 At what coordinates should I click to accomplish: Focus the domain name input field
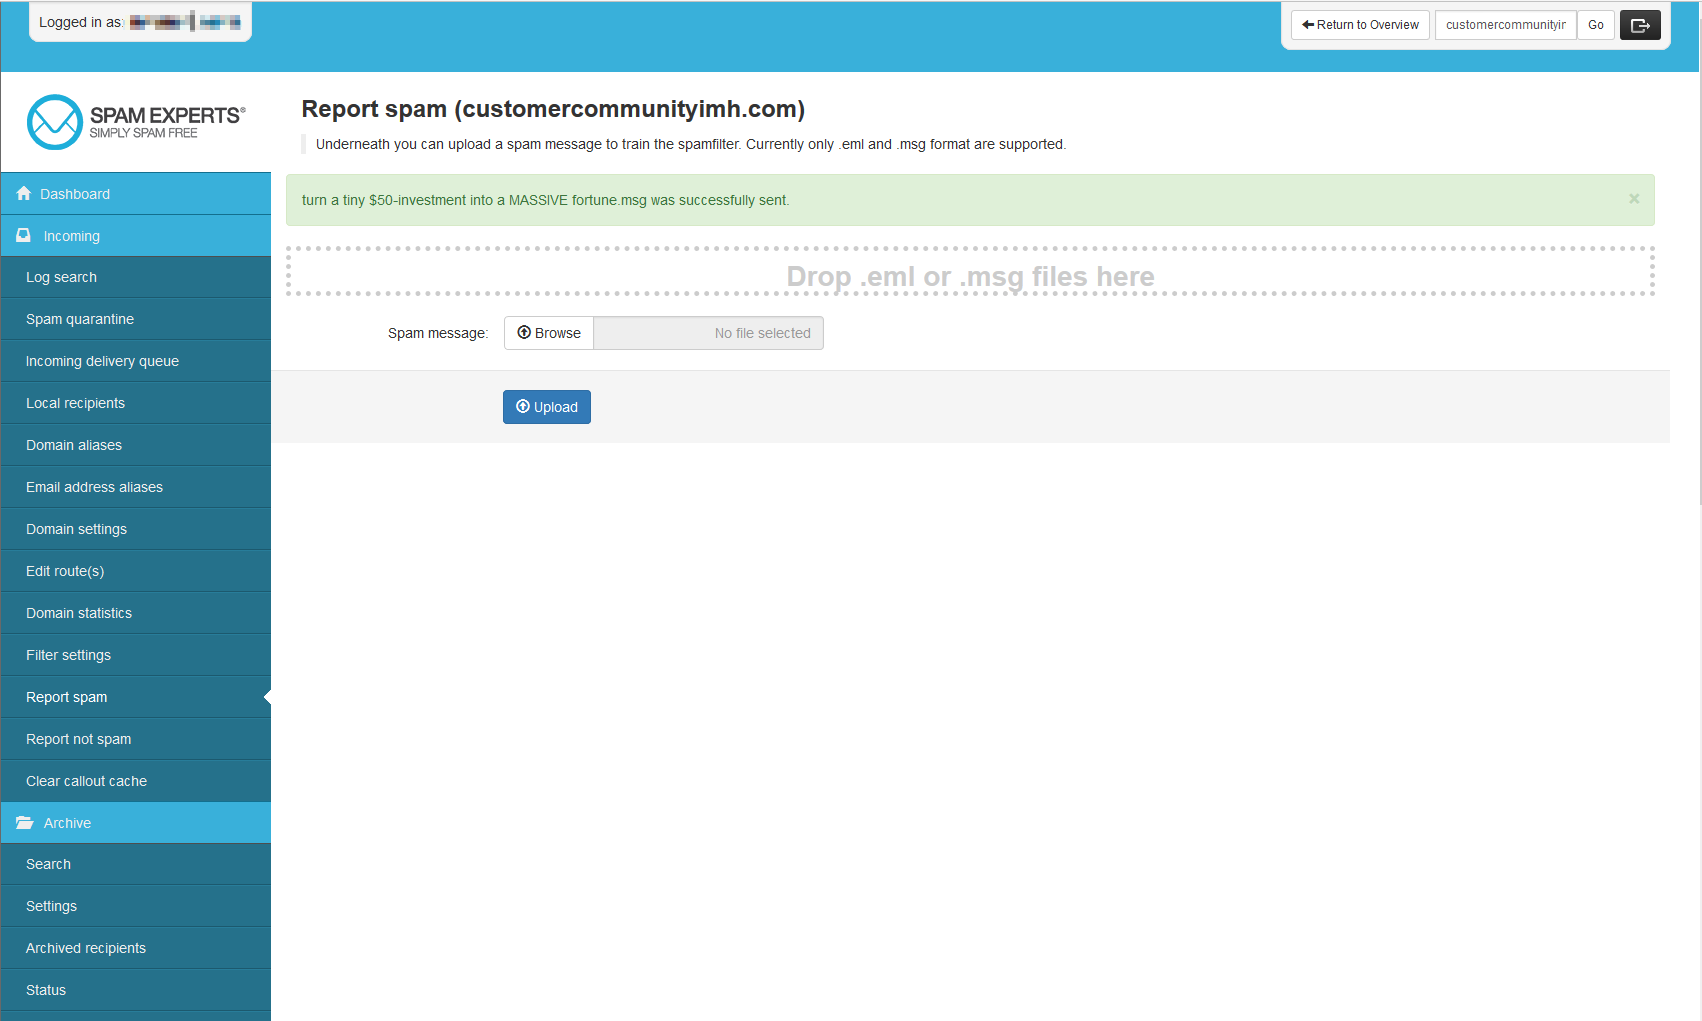click(1505, 25)
